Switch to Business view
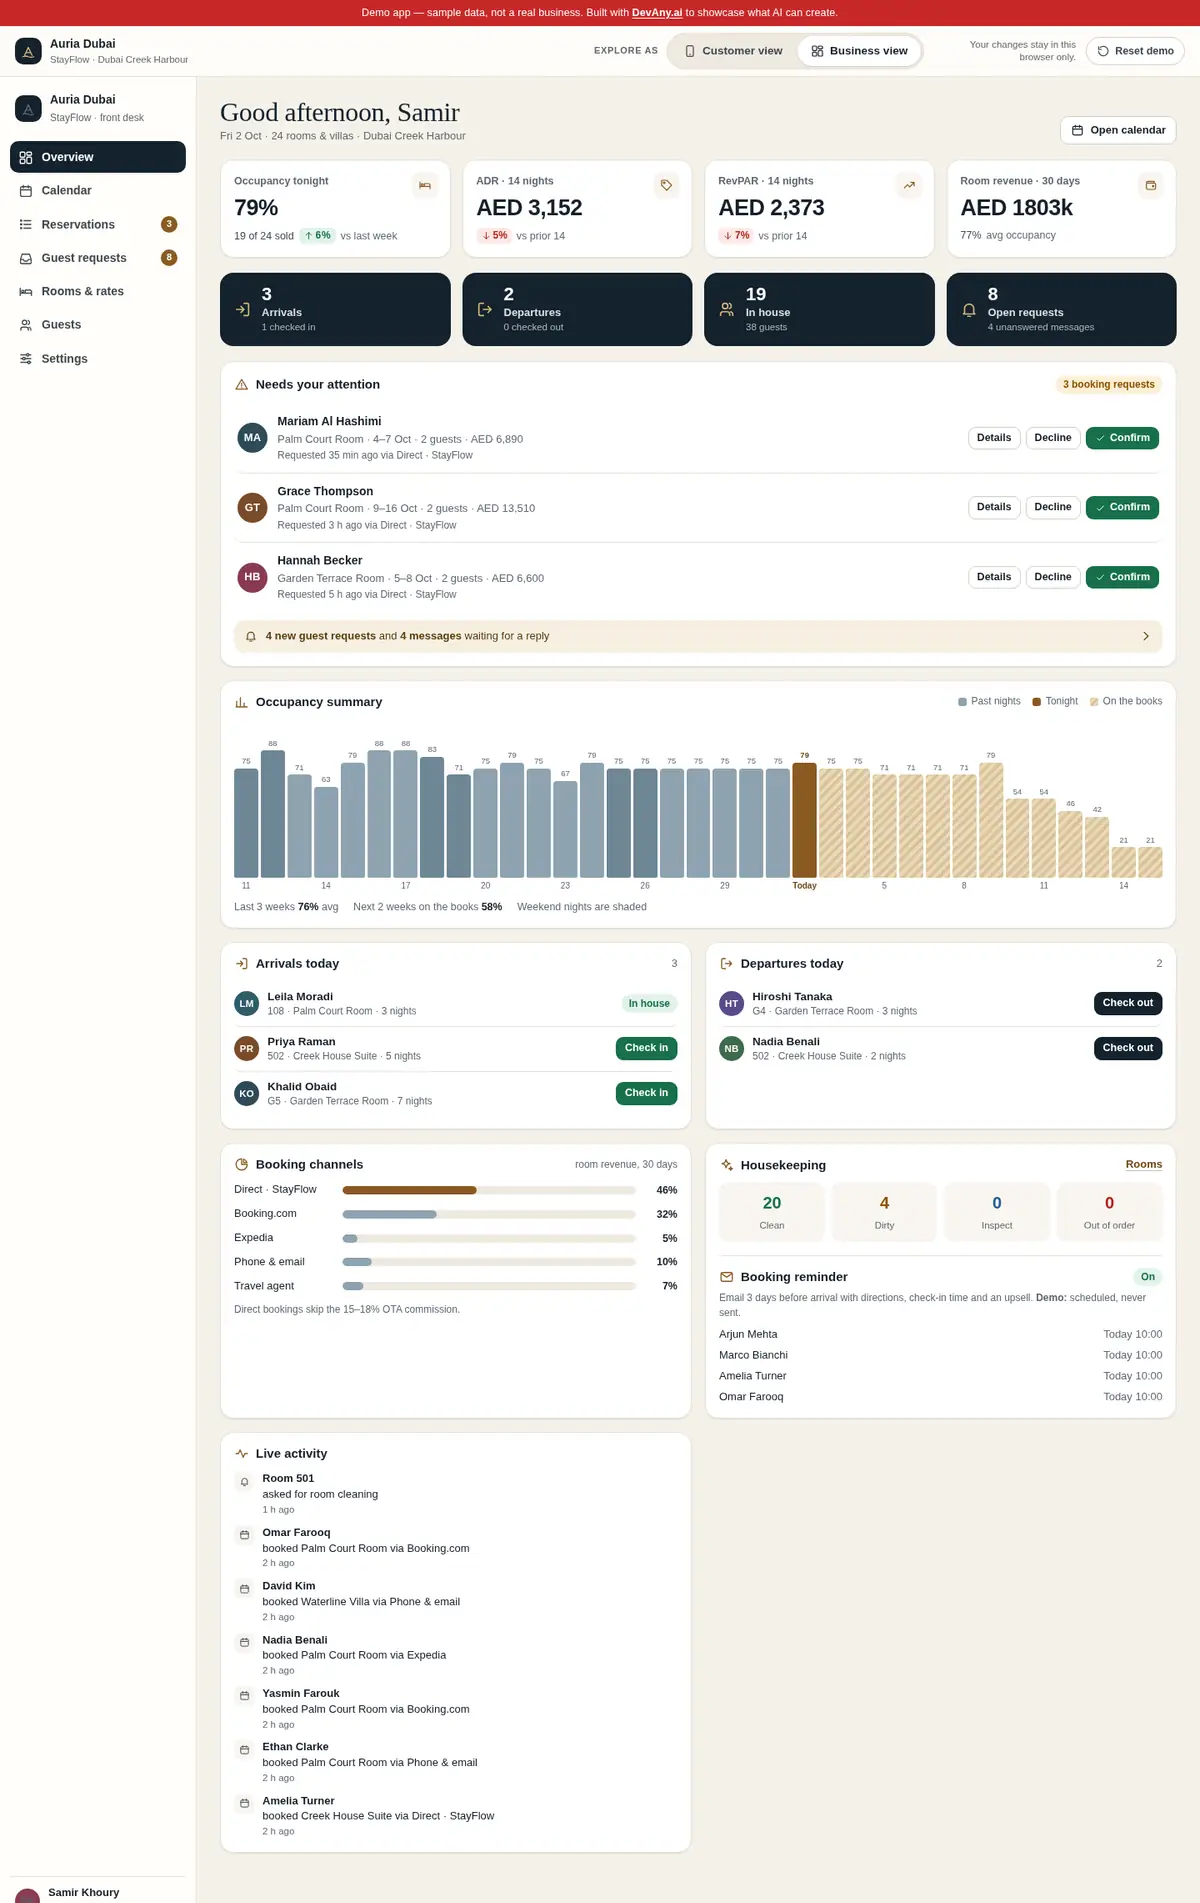 [859, 51]
